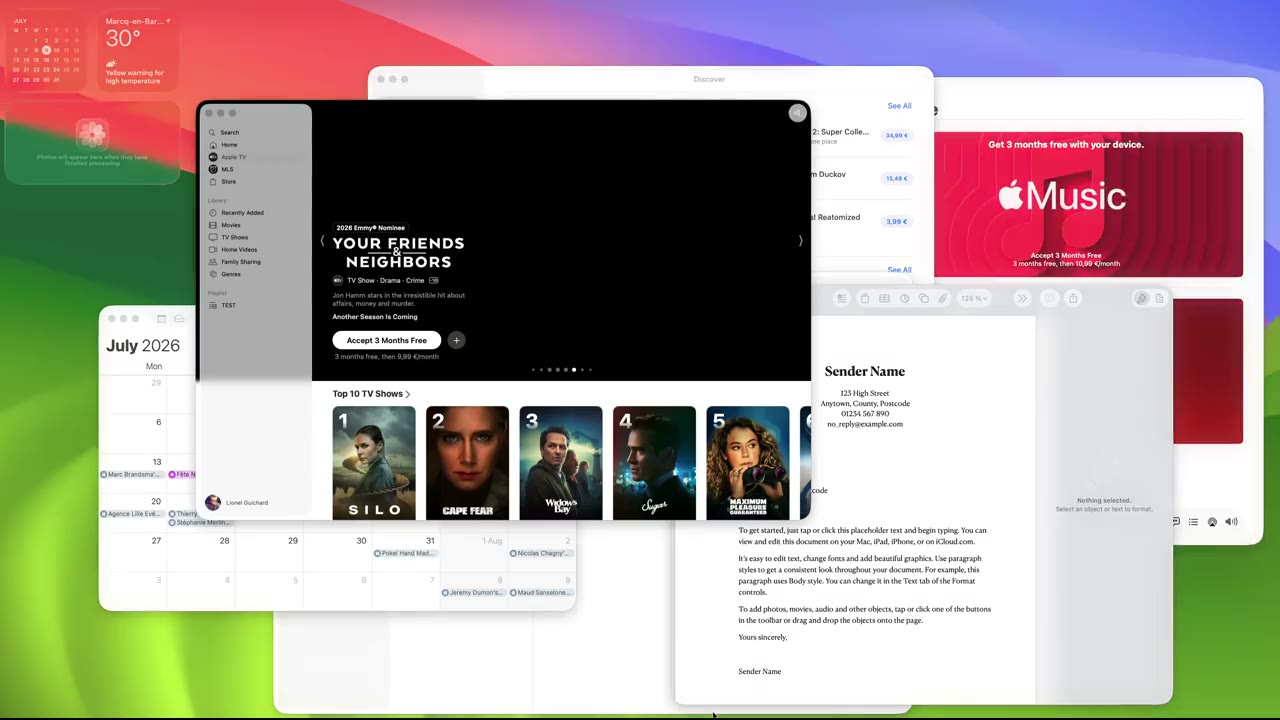Viewport: 1280px width, 720px height.
Task: Open the 125 % zoom dropdown in Pages
Action: 973,298
